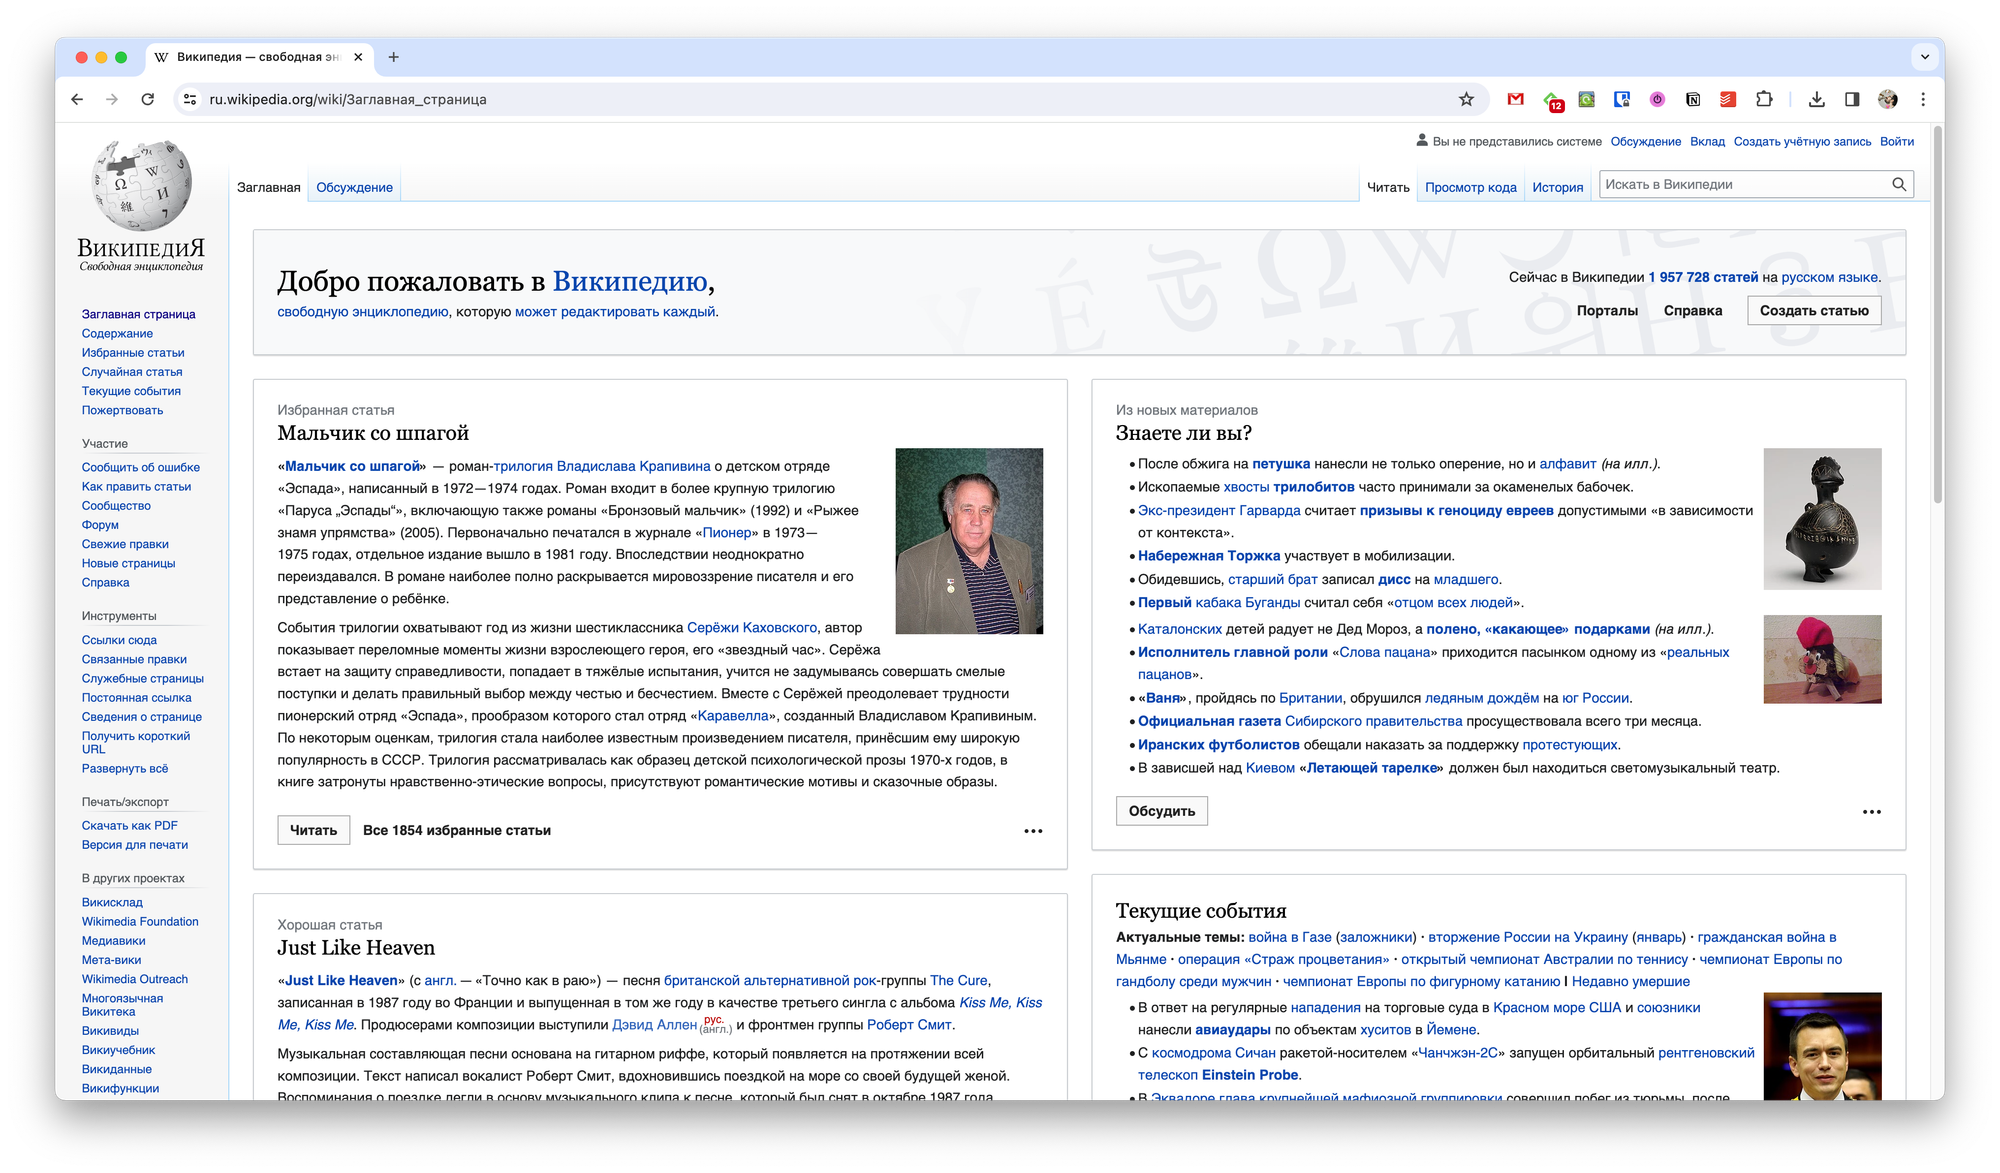Click the Todoist extension icon
The height and width of the screenshot is (1173, 2000).
[1728, 99]
